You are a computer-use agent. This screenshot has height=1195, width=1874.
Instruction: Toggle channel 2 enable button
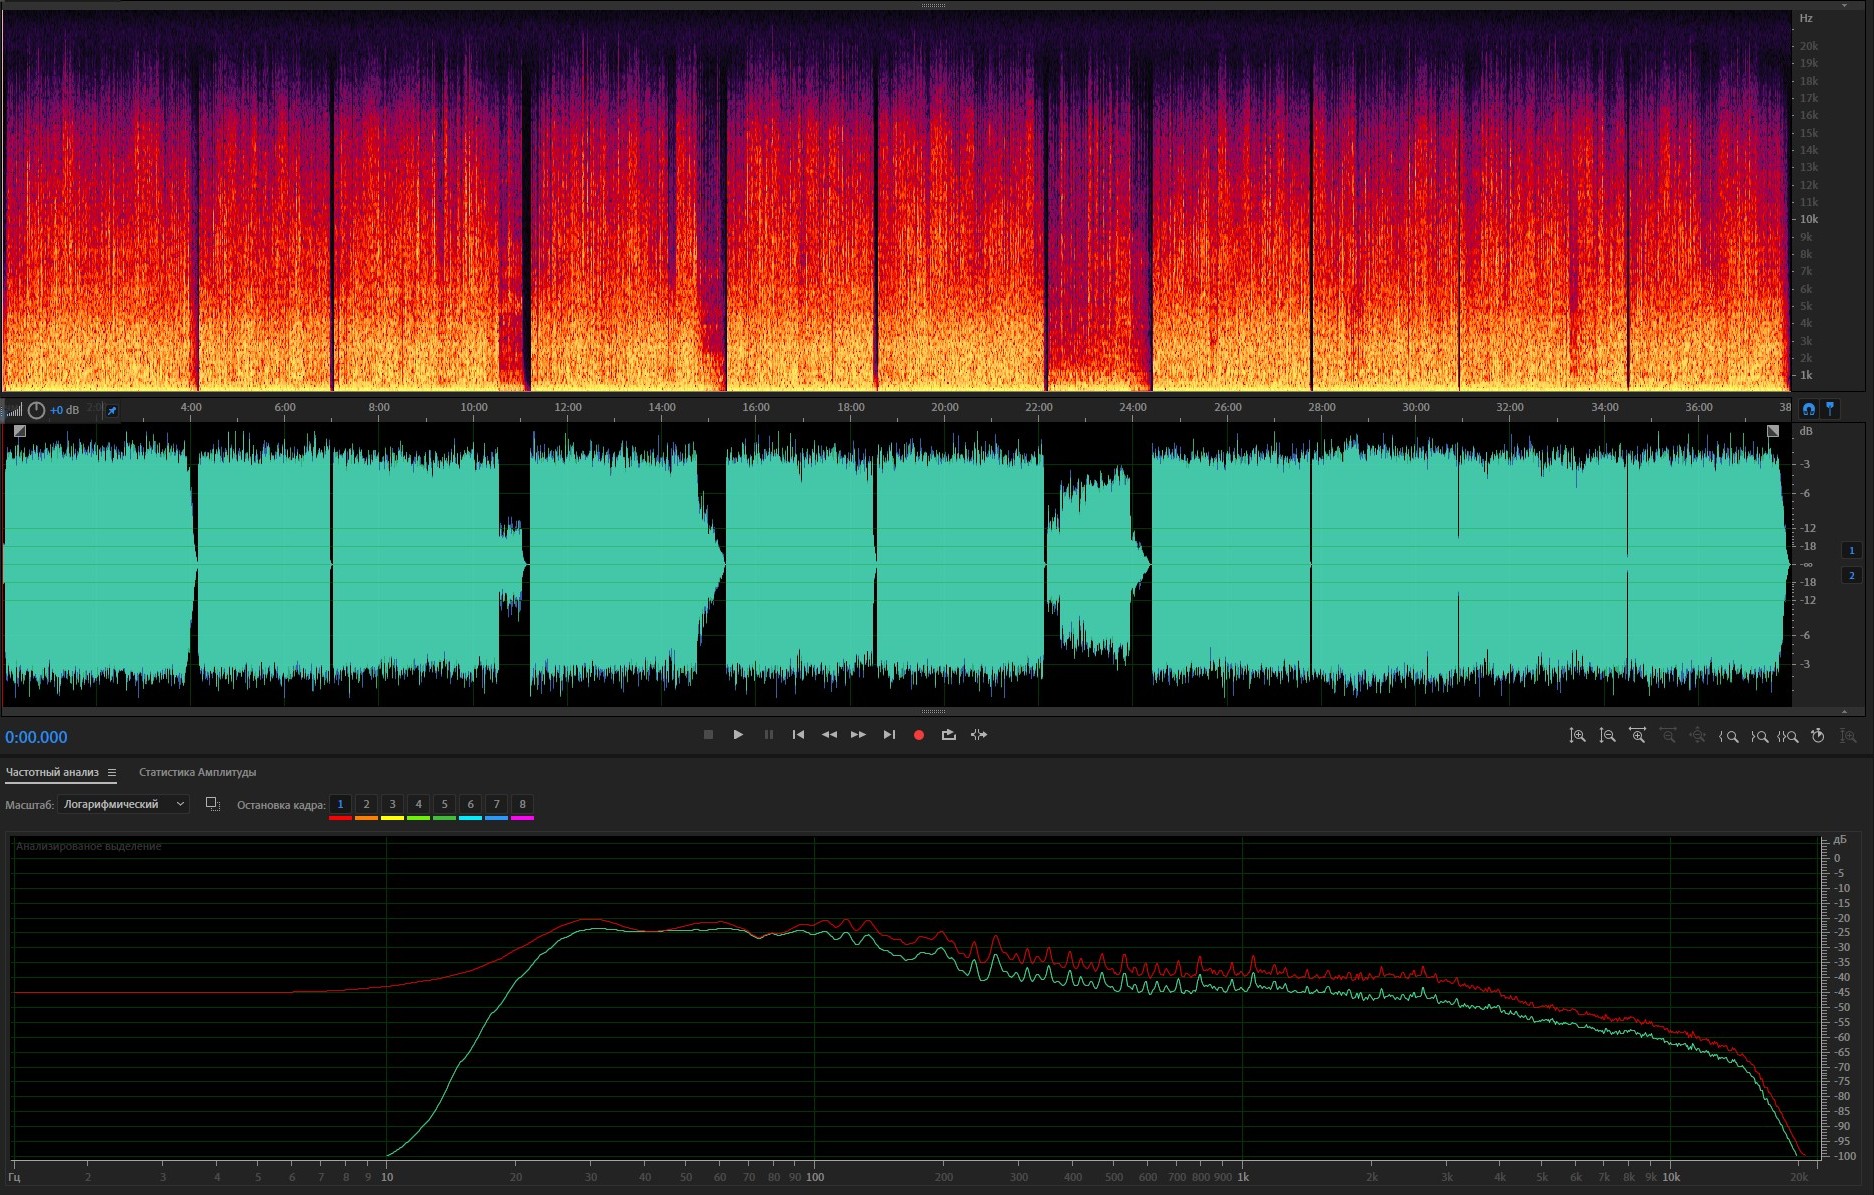[1851, 575]
